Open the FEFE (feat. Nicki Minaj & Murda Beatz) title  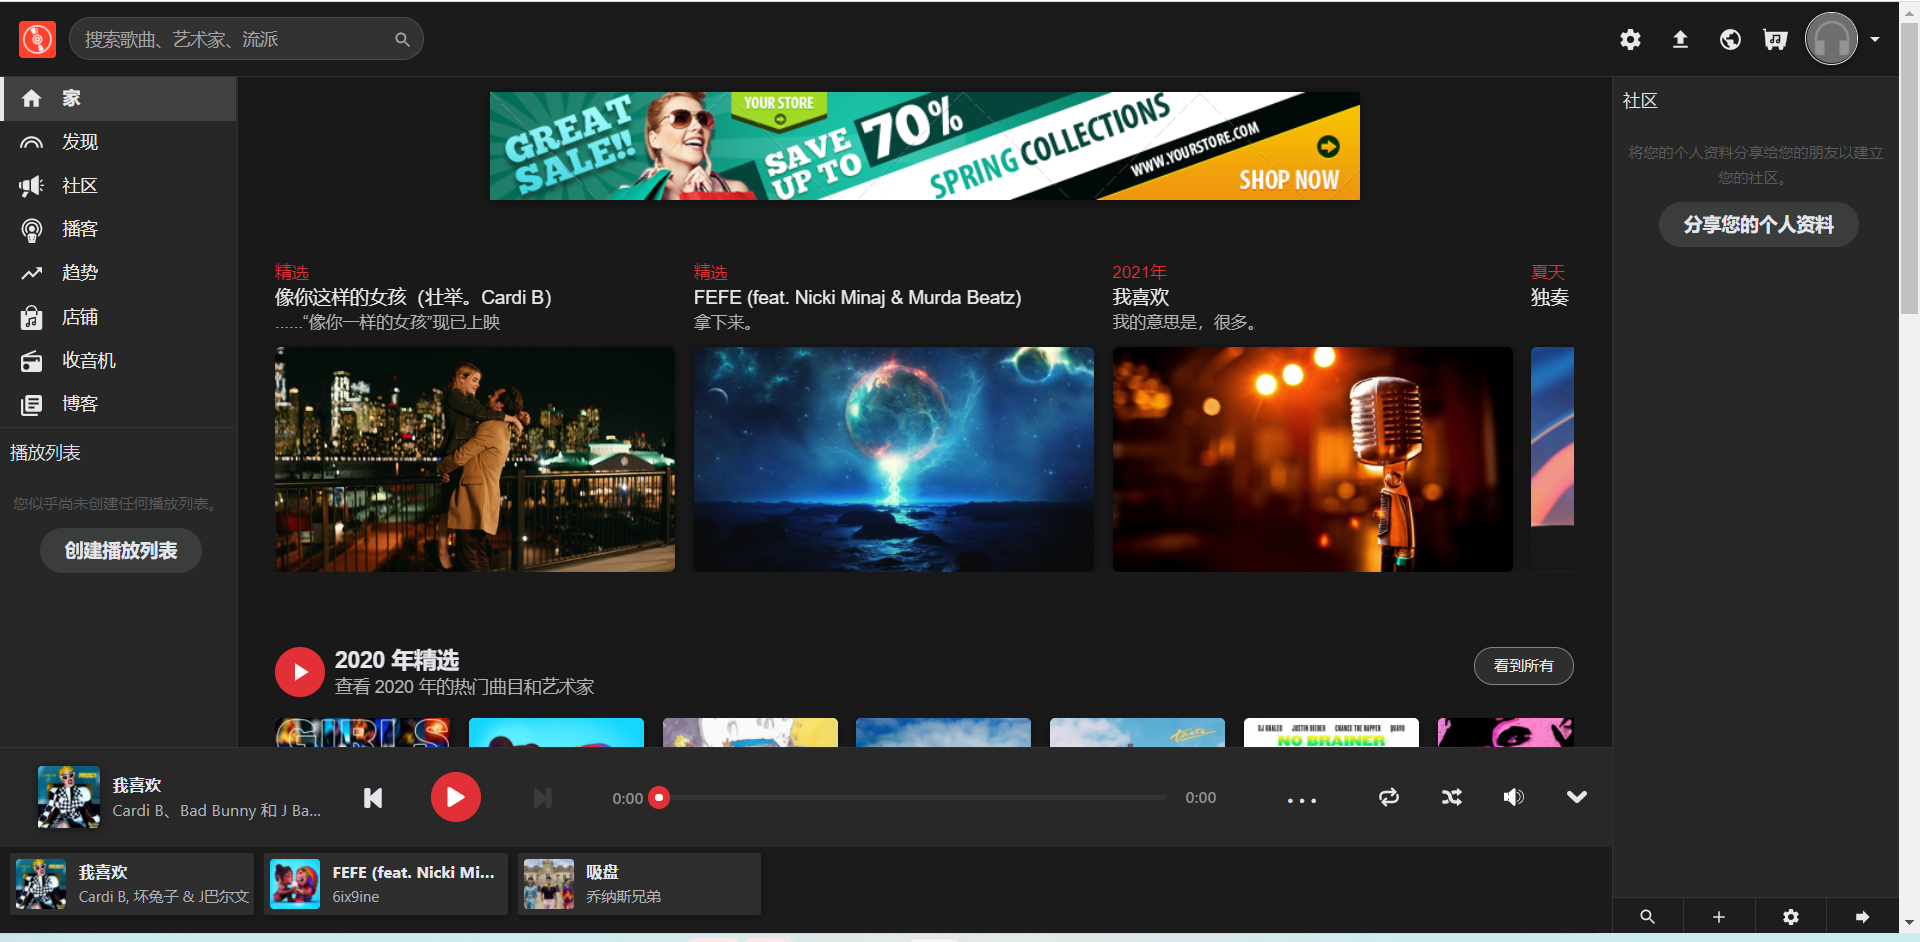click(x=858, y=297)
